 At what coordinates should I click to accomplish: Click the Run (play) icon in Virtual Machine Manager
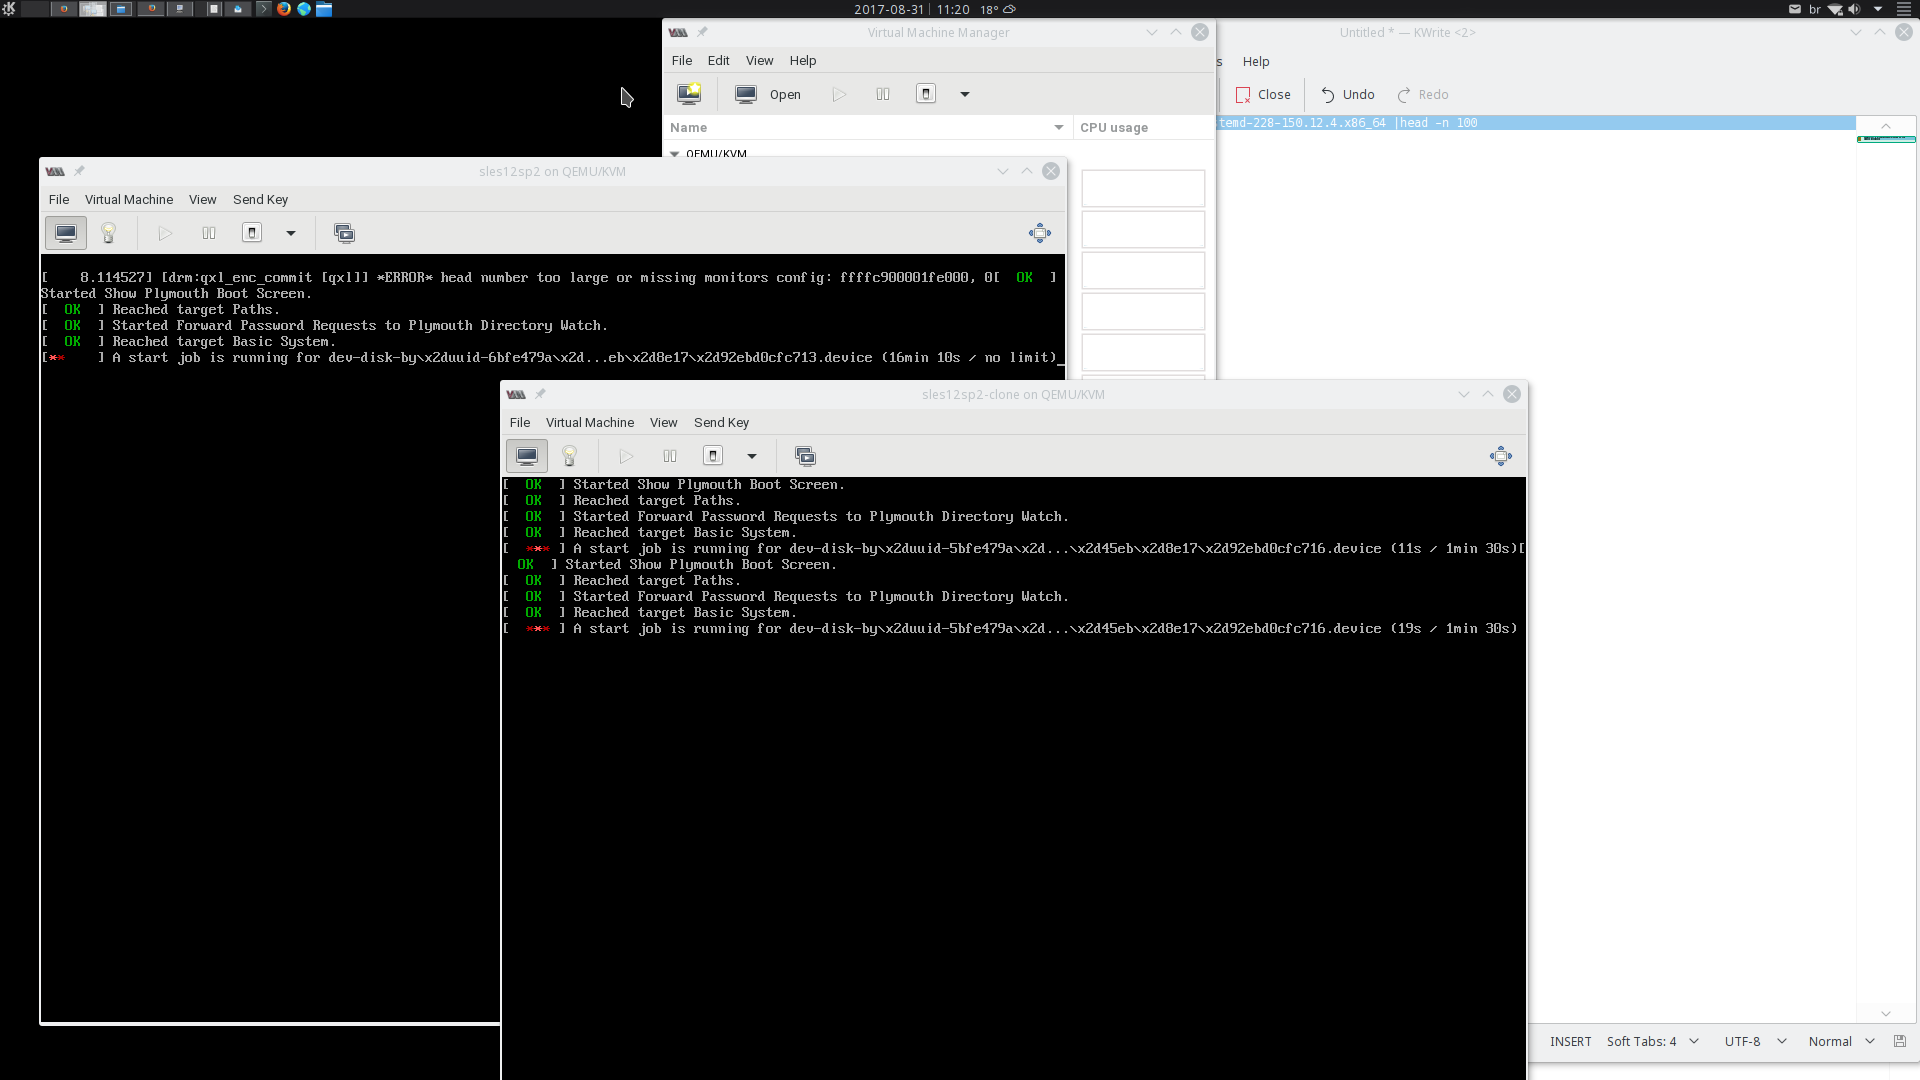[839, 94]
